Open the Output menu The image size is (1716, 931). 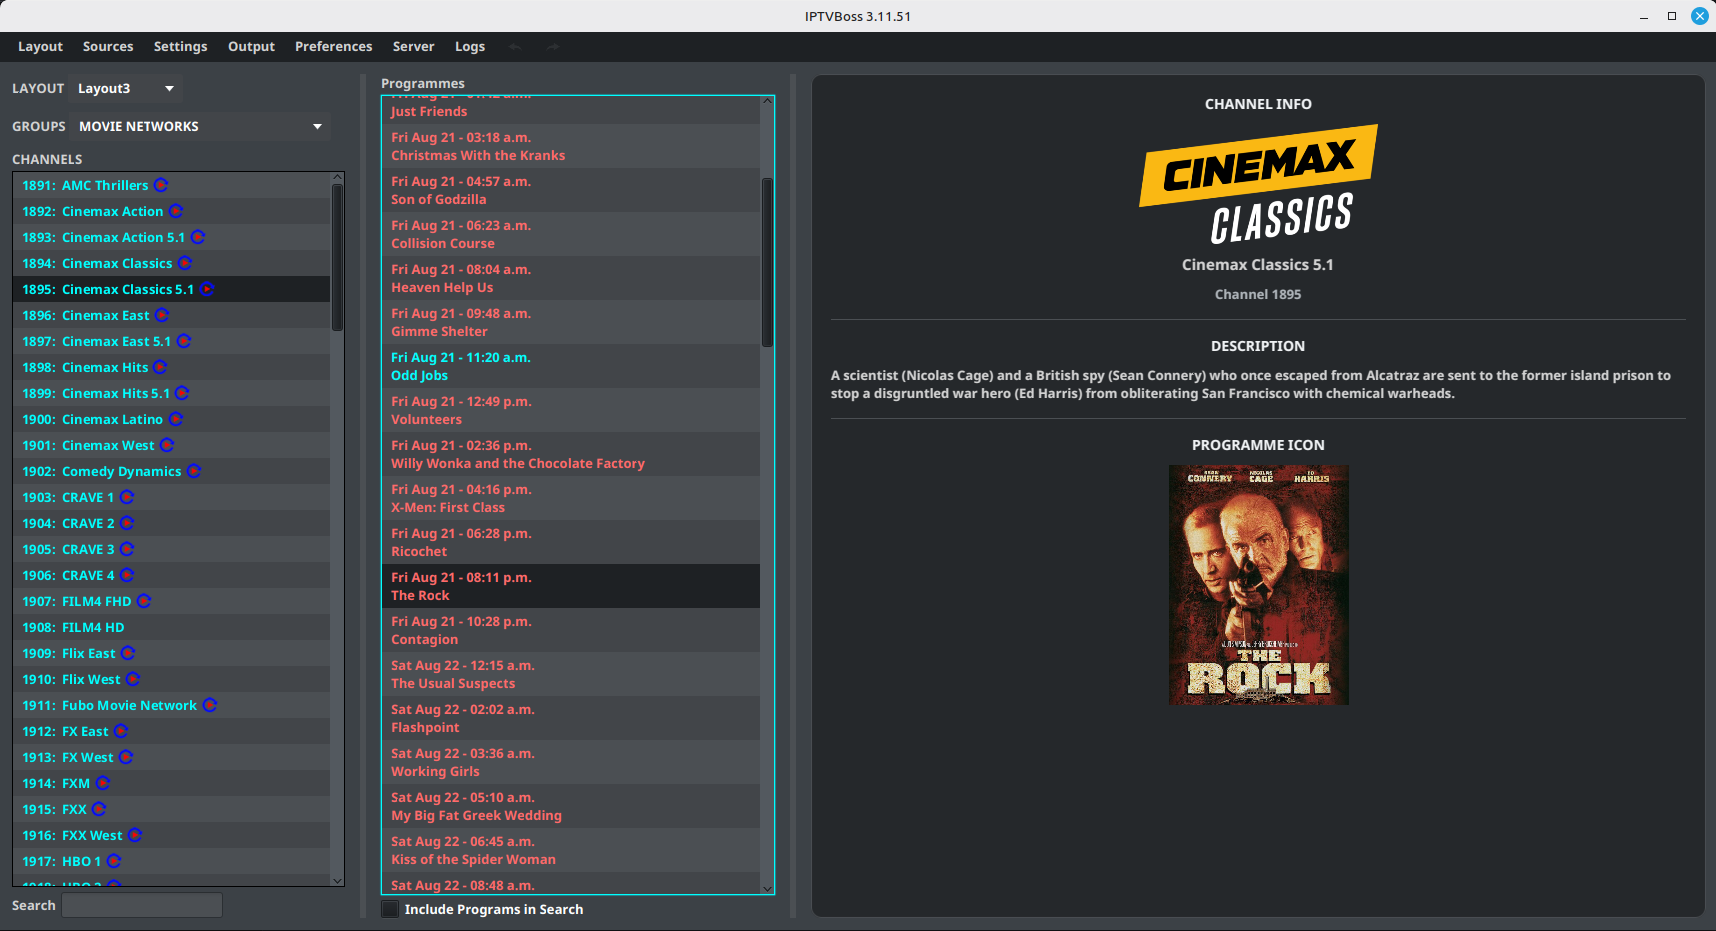(251, 46)
